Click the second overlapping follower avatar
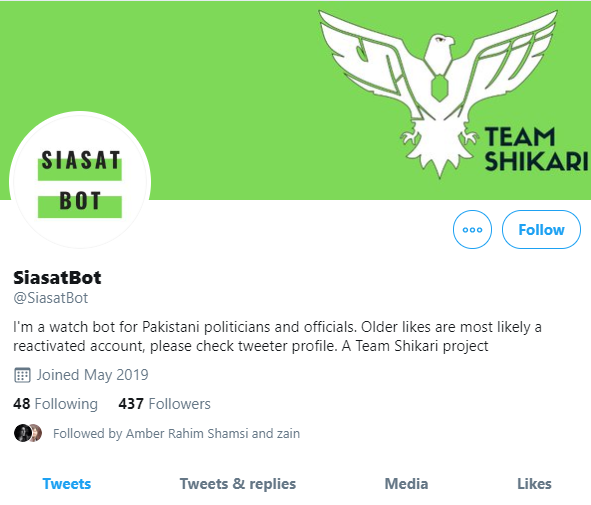591x505 pixels. pos(37,433)
